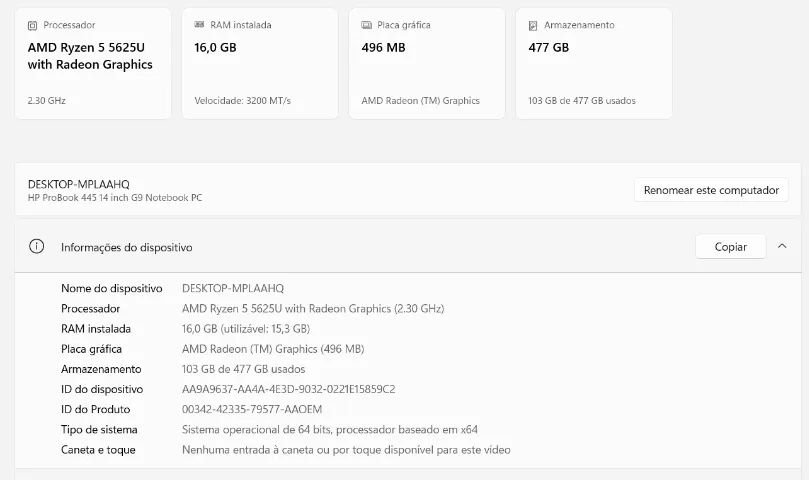Open the 496 MB Placa gráfica card
This screenshot has width=809, height=480.
(x=427, y=63)
